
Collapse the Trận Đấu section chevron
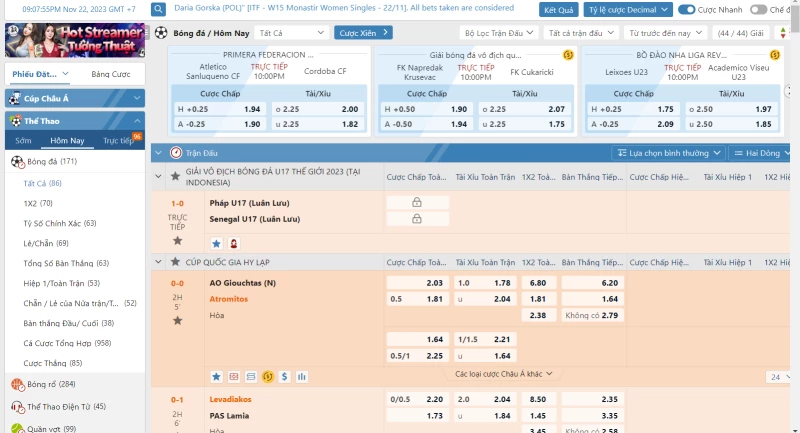click(x=158, y=152)
